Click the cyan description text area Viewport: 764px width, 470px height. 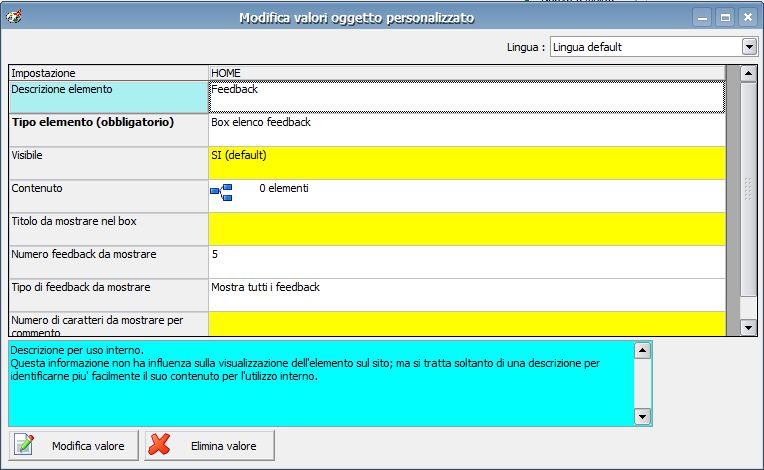pos(322,383)
